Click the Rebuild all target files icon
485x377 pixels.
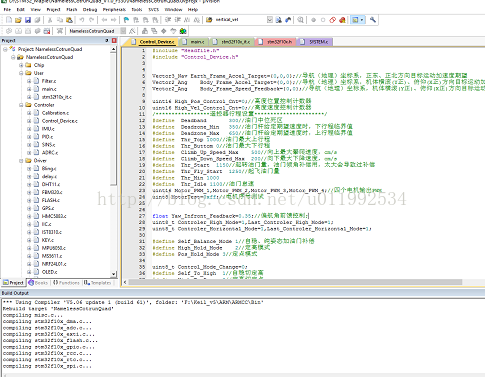point(28,31)
